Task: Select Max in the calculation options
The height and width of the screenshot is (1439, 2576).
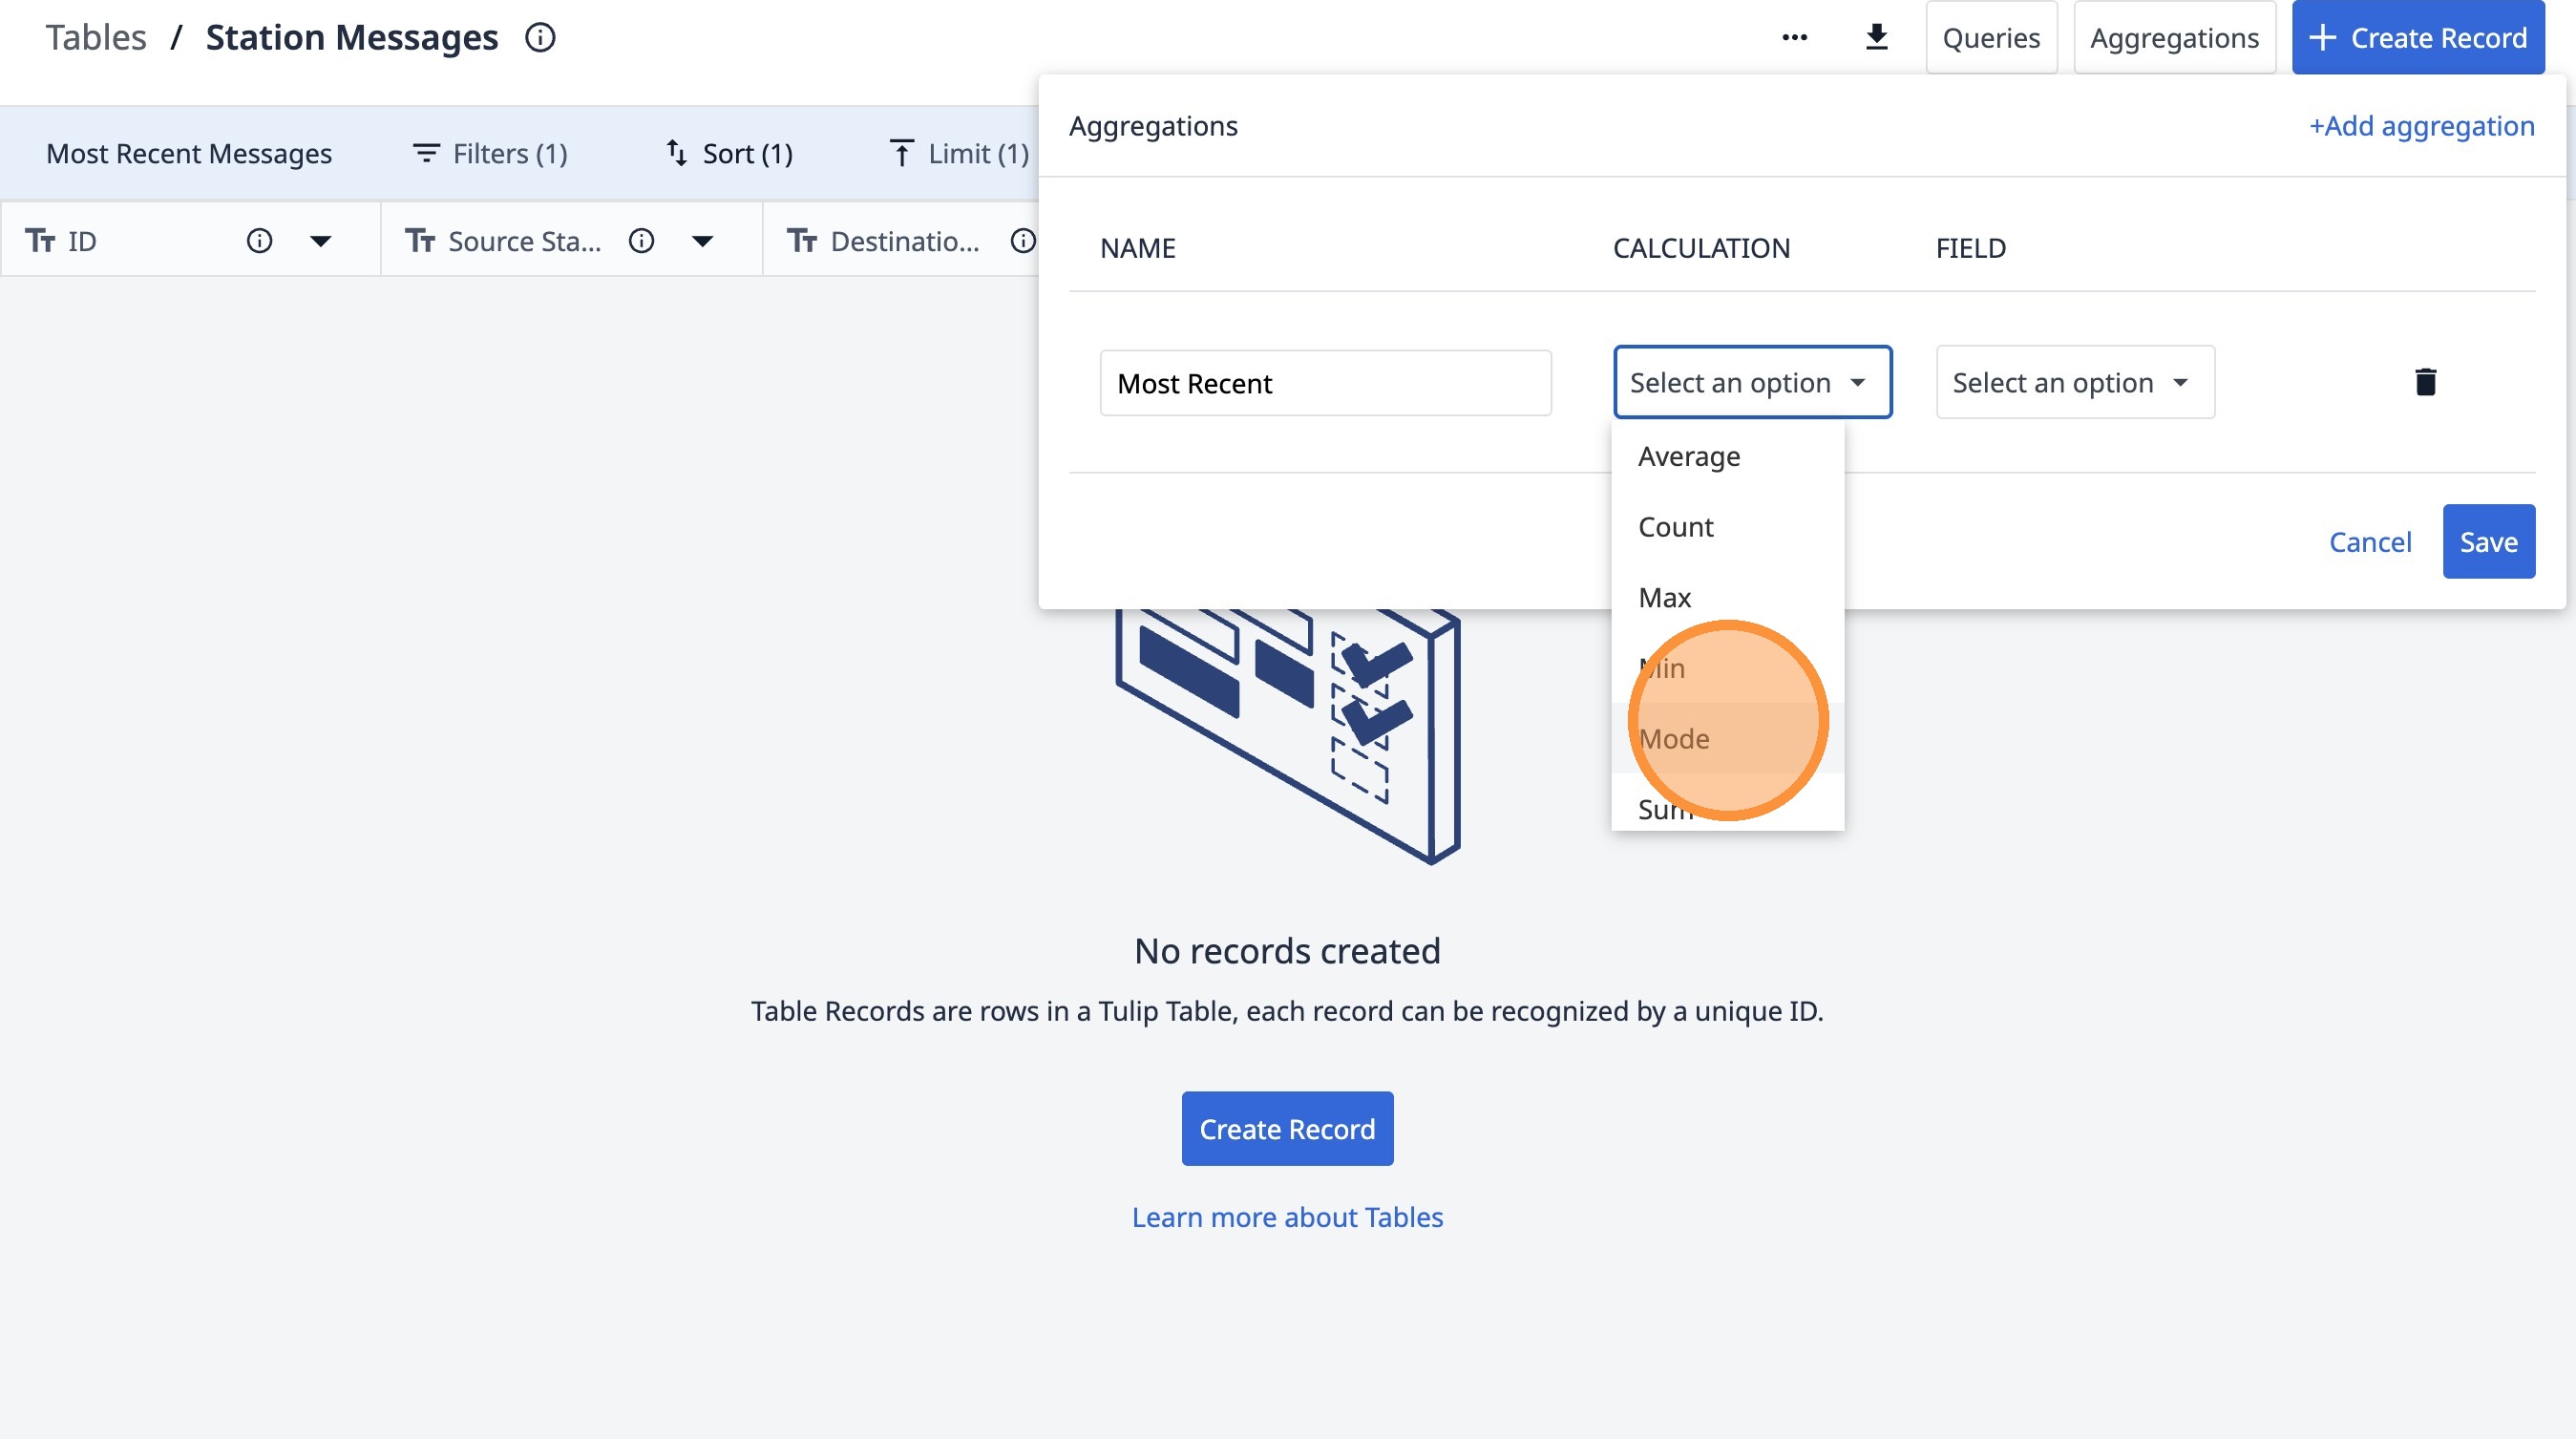Action: tap(1665, 598)
